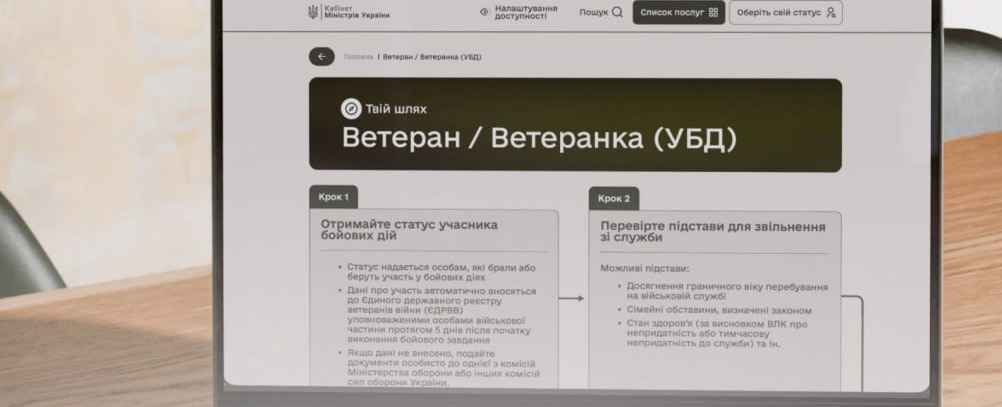The image size is (1002, 407).
Task: Click Ветеран / Ветеранка (УБД) breadcrumb item
Action: pyautogui.click(x=432, y=57)
